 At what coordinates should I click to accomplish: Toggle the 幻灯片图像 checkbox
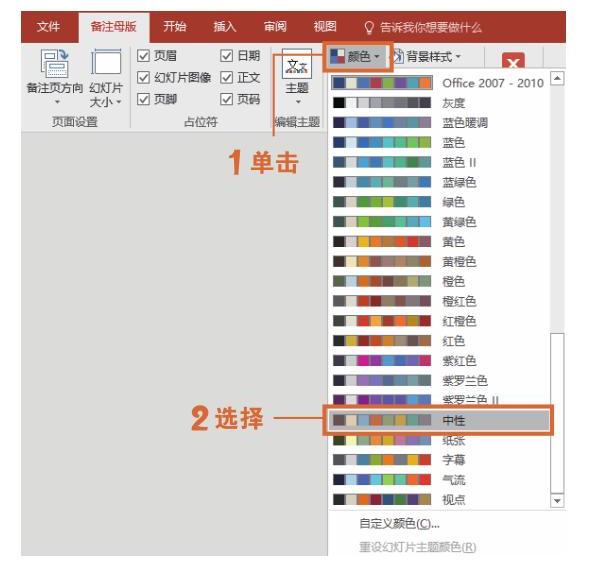coord(143,78)
